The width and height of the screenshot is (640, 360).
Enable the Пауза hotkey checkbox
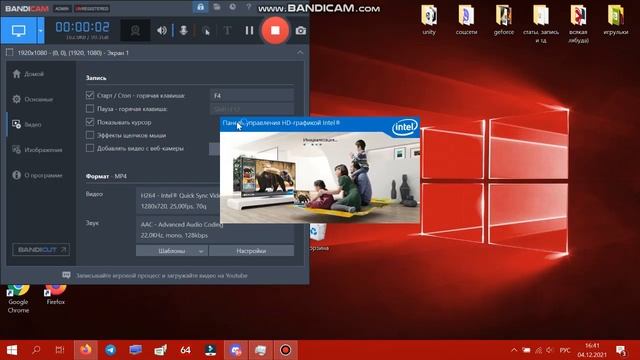point(90,109)
